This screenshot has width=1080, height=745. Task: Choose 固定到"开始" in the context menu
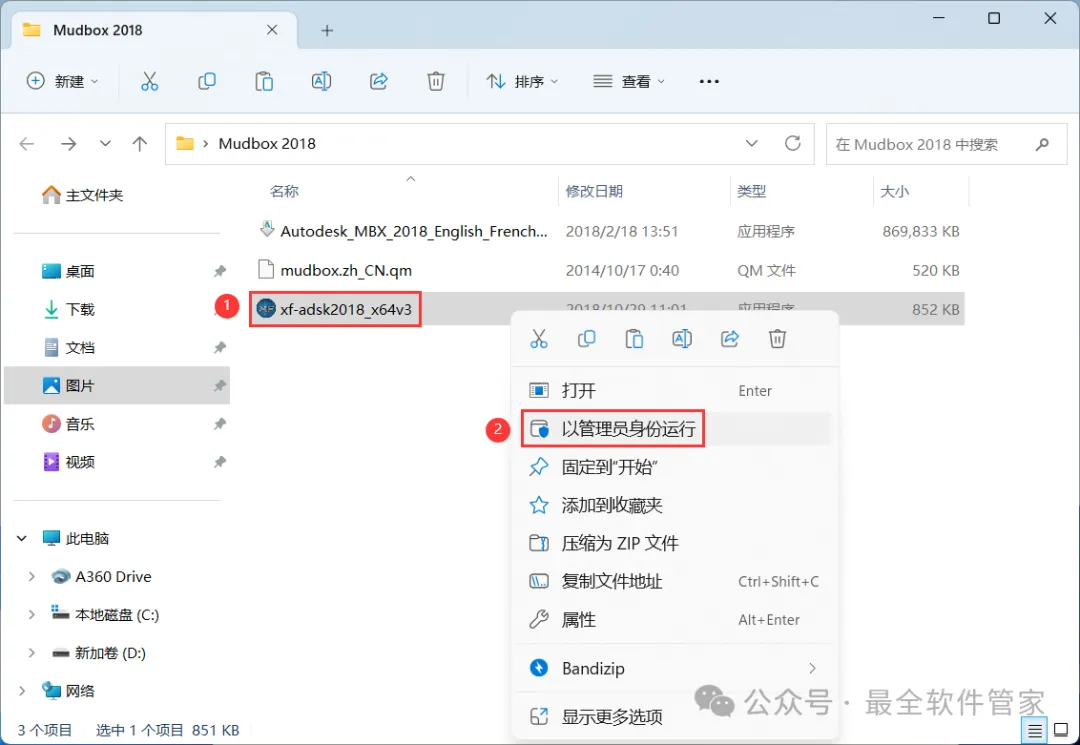coord(675,467)
